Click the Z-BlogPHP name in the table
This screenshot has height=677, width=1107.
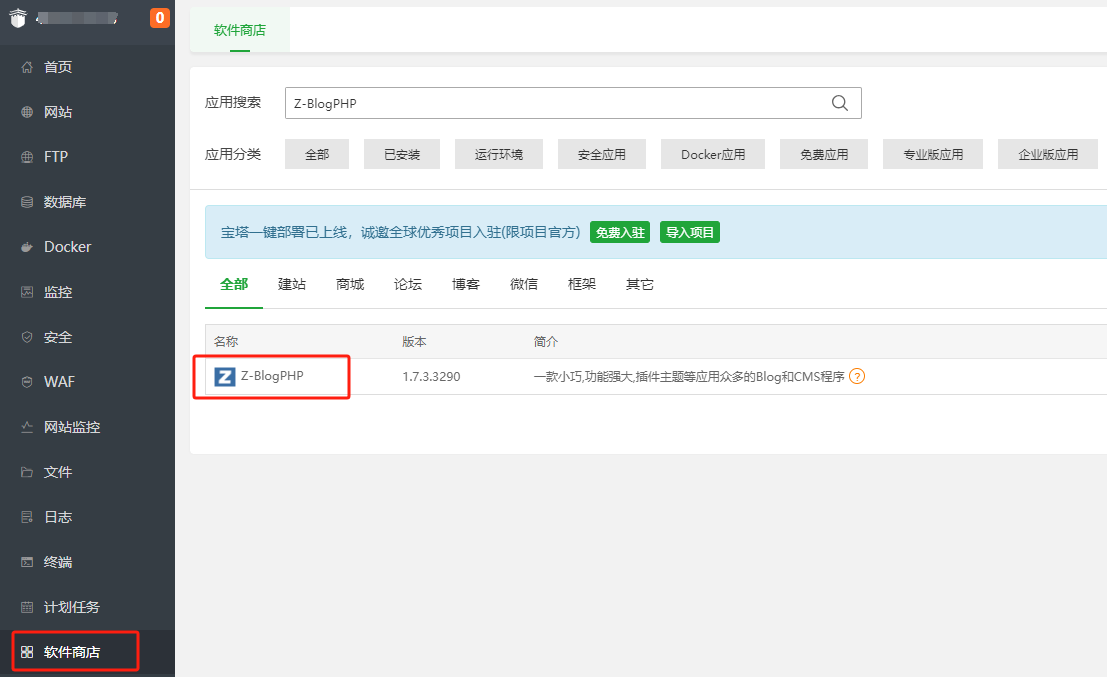tap(272, 376)
